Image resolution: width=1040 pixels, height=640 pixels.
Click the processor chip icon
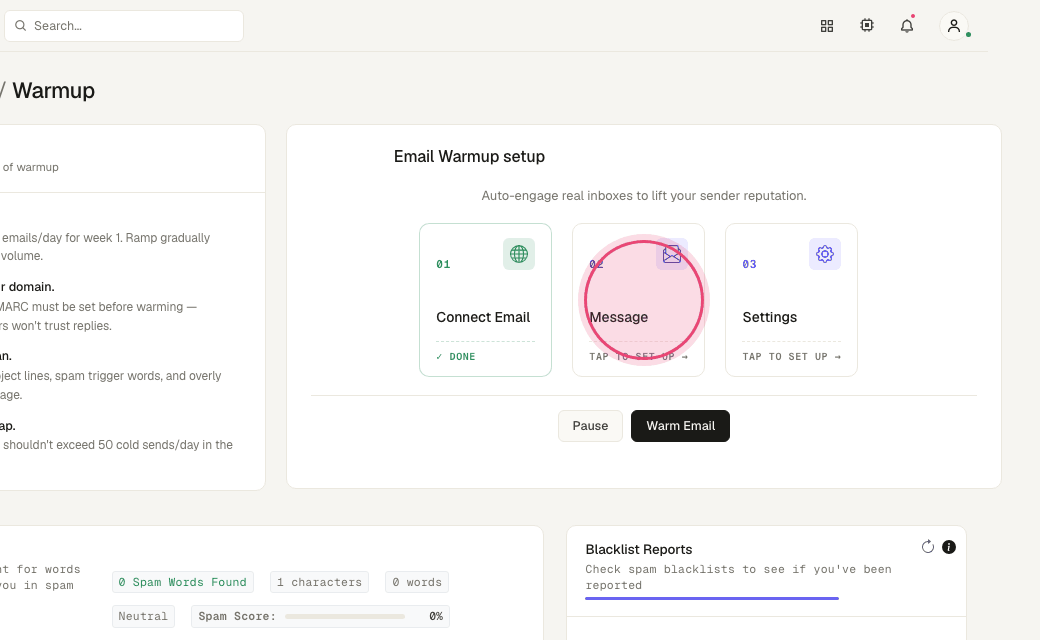pos(867,25)
